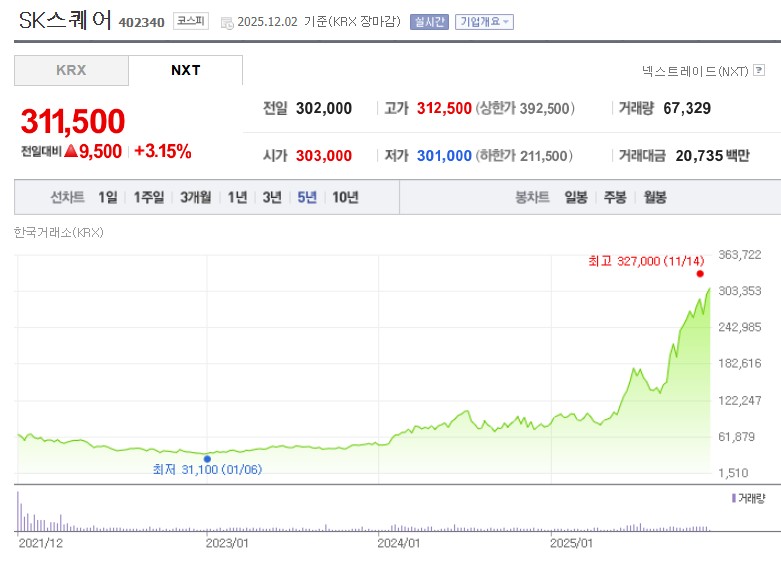The height and width of the screenshot is (563, 781).
Task: Click the 저가 value 301,000
Action: pyautogui.click(x=444, y=156)
